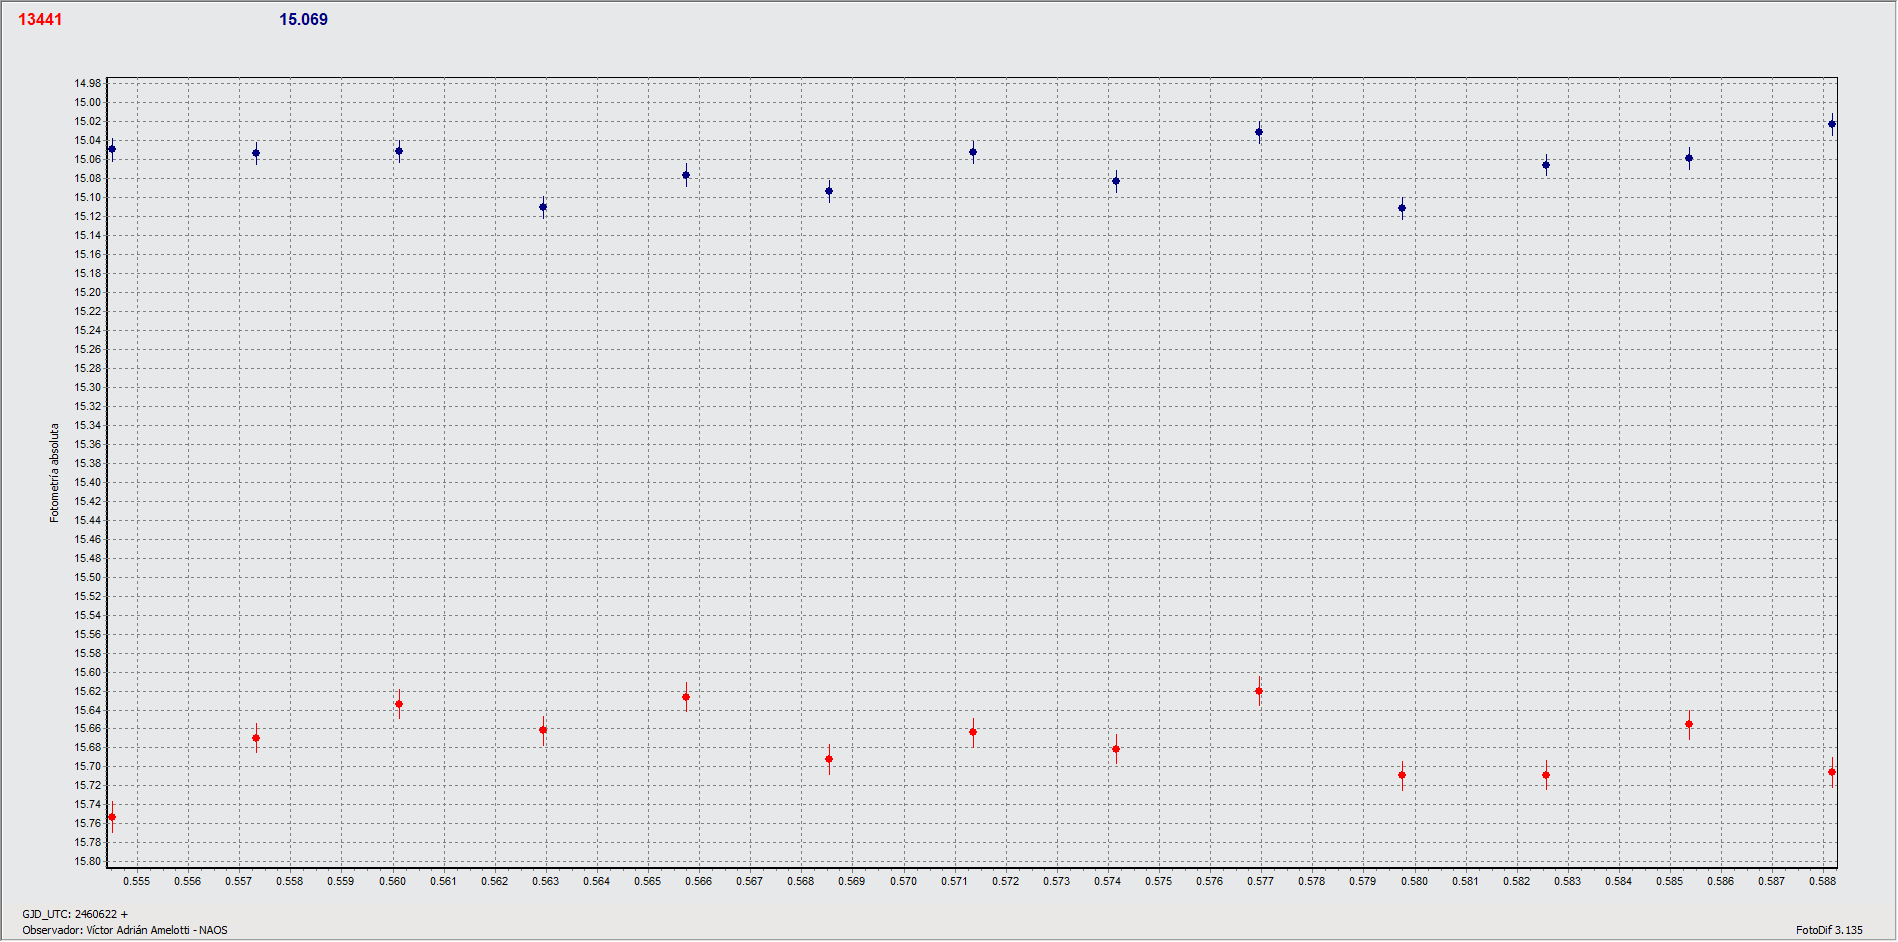Click the 'GJD_UTC: 2460622 +' label
The width and height of the screenshot is (1898, 942).
pyautogui.click(x=75, y=914)
